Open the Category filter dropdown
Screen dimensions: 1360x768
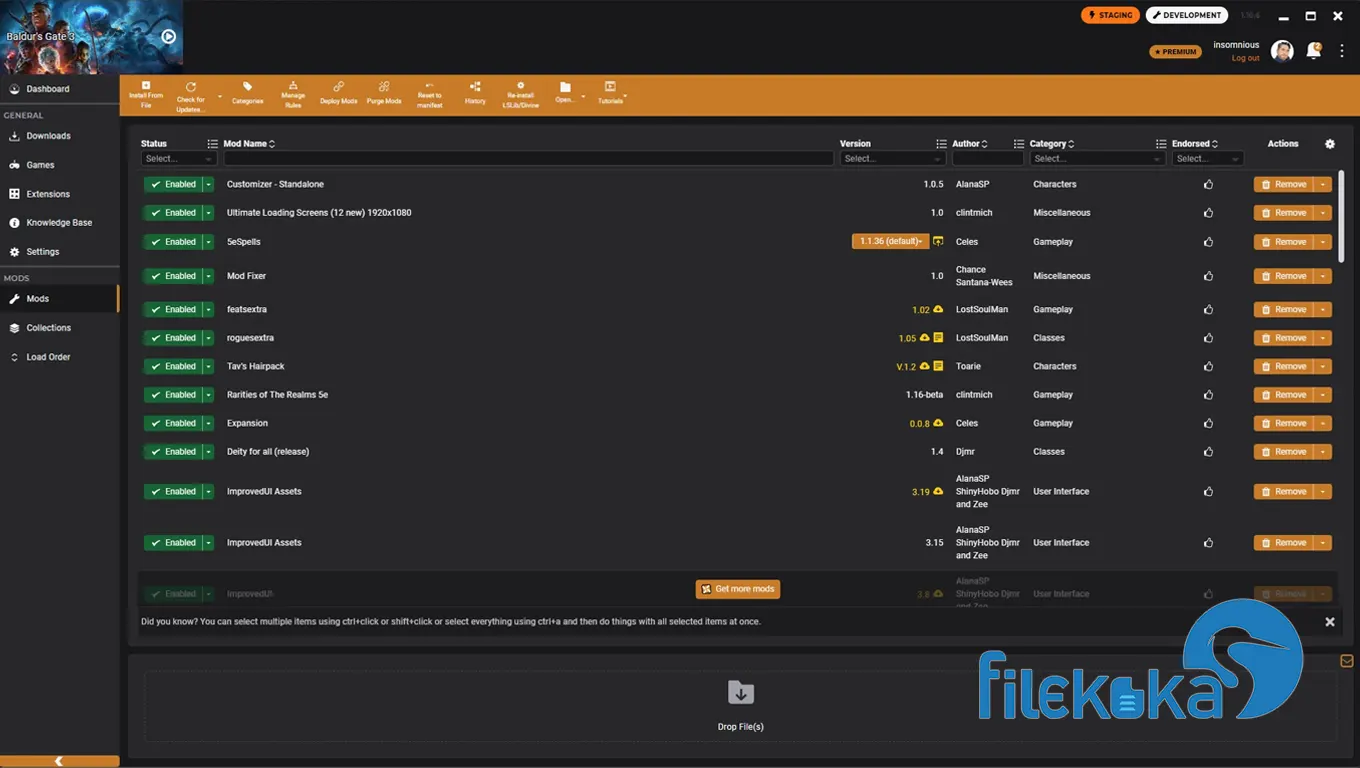tap(1098, 159)
